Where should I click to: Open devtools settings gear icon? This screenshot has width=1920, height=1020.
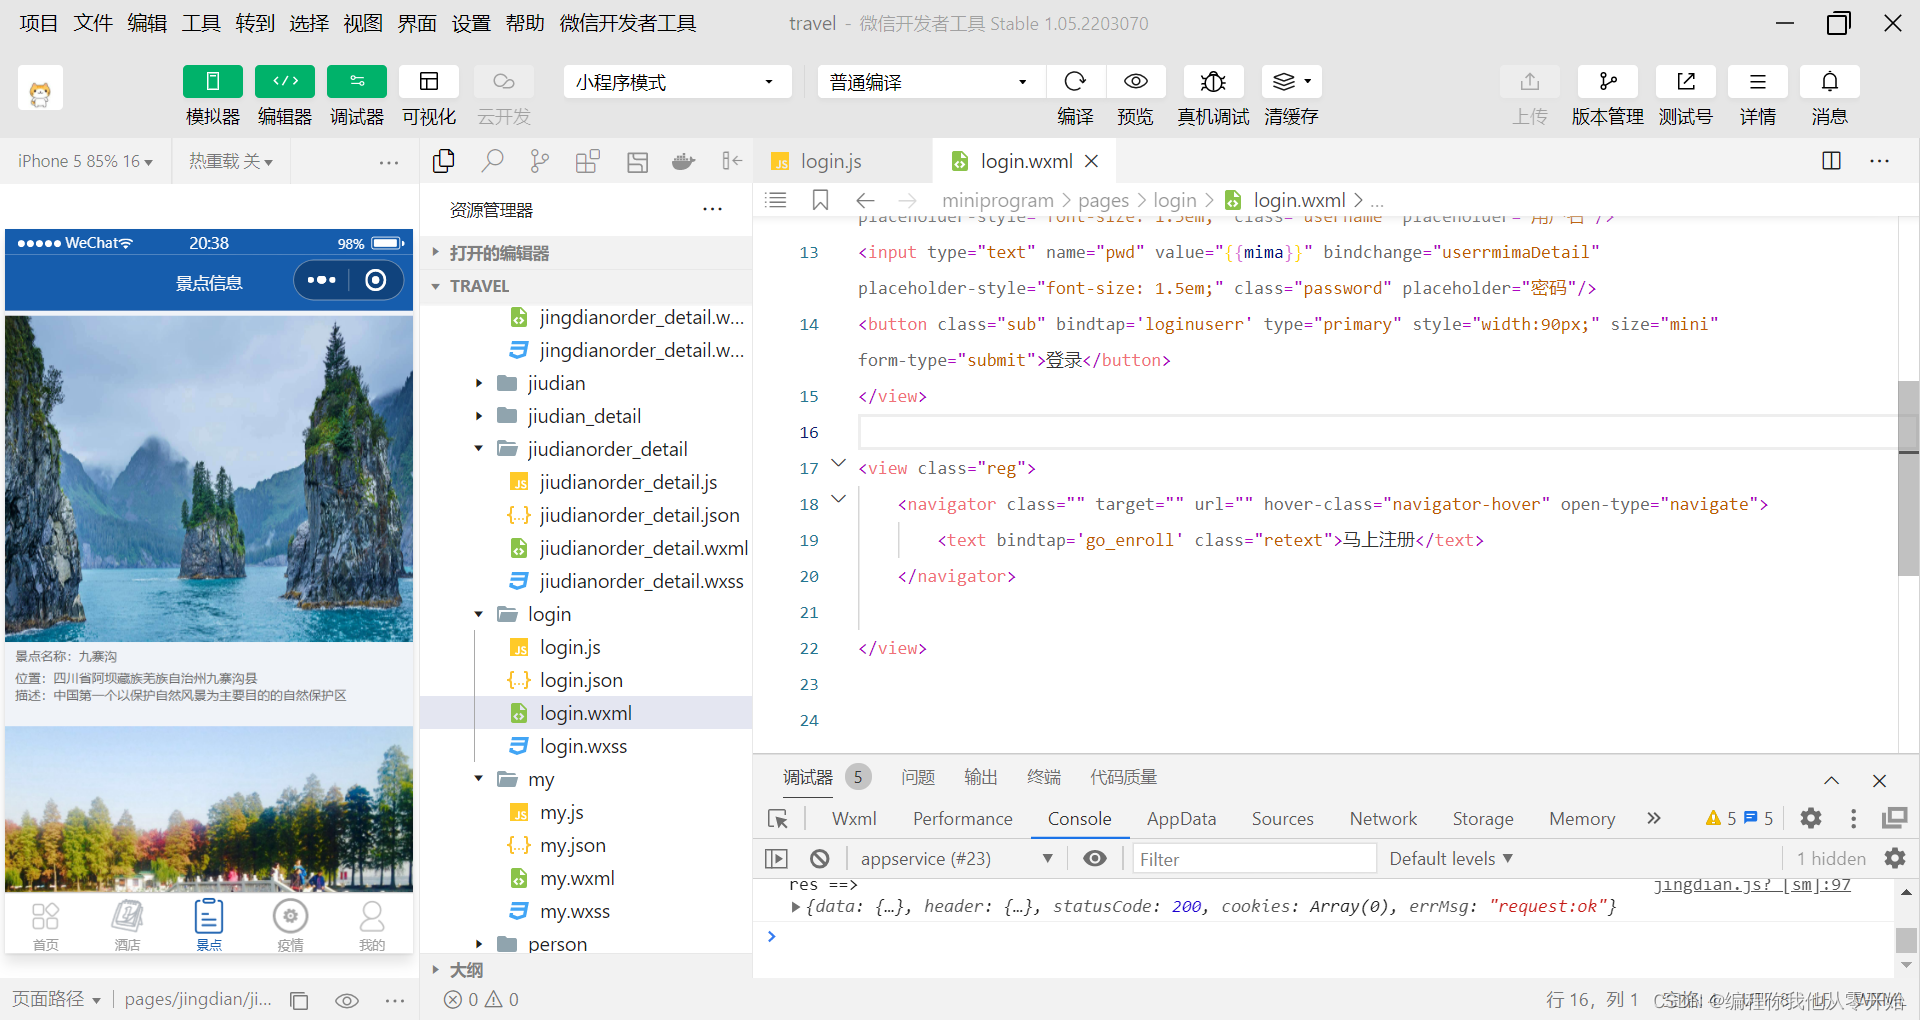point(1811,819)
